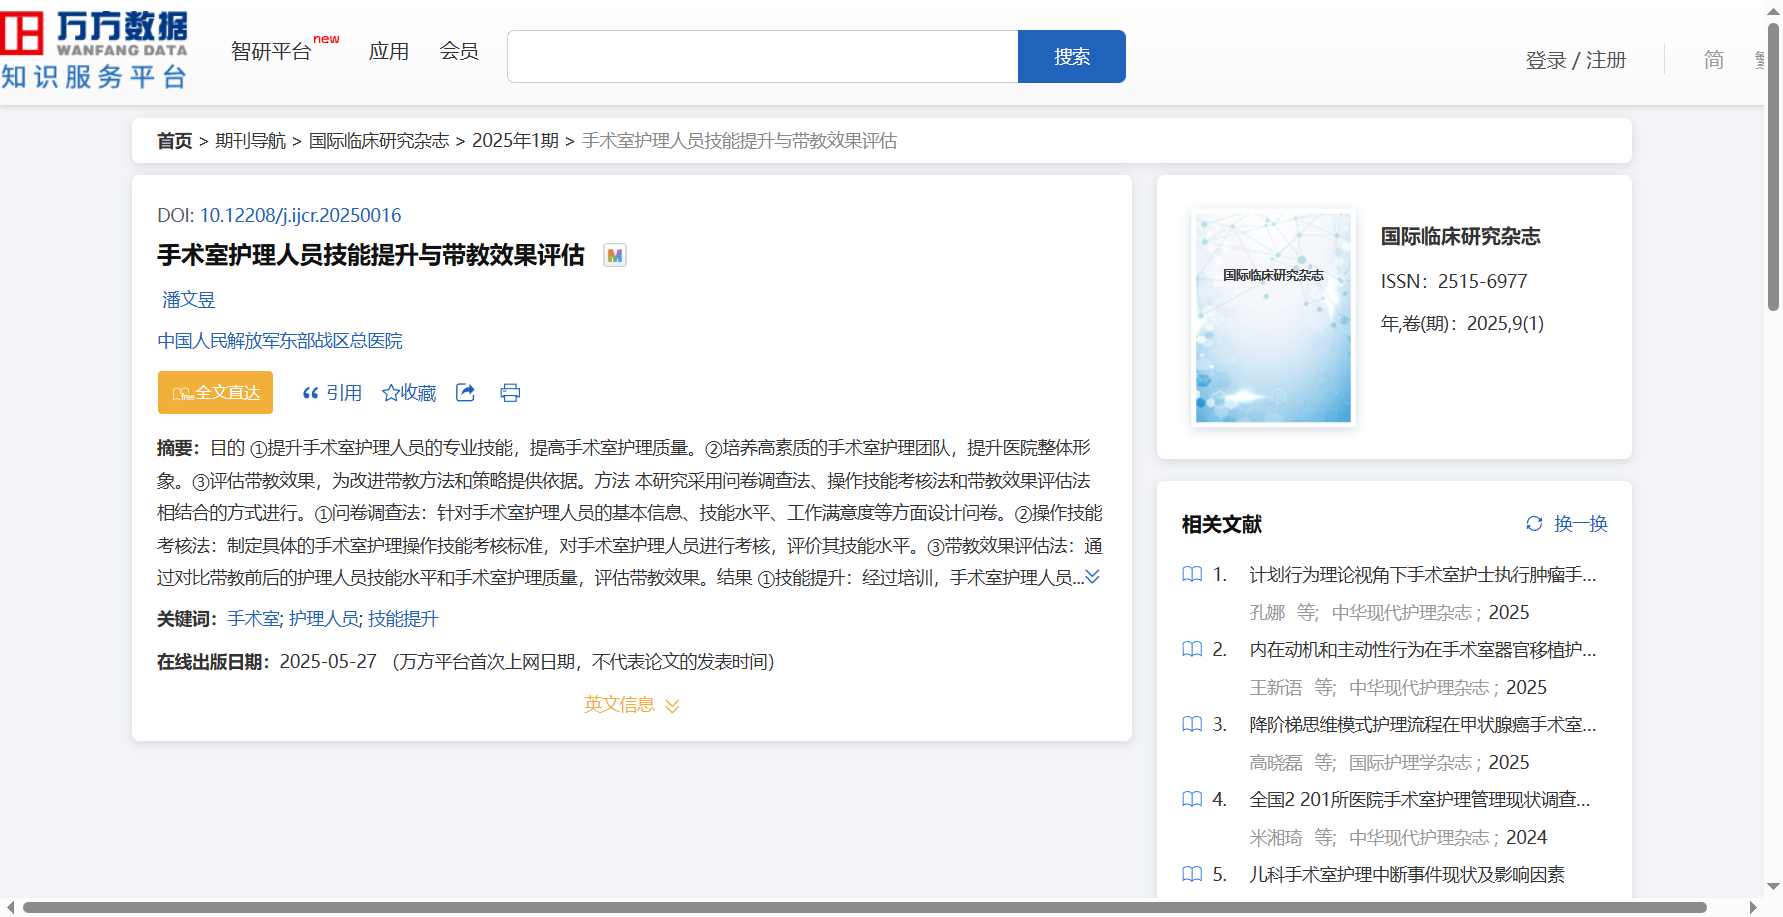1783x917 pixels.
Task: Click book icon for related item 4
Action: [1192, 800]
